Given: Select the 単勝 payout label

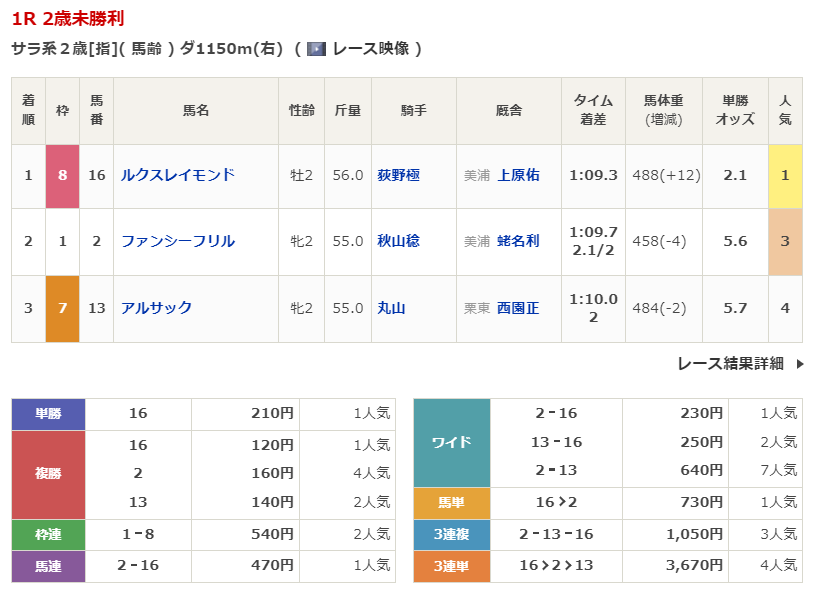Looking at the screenshot, I should [x=48, y=413].
